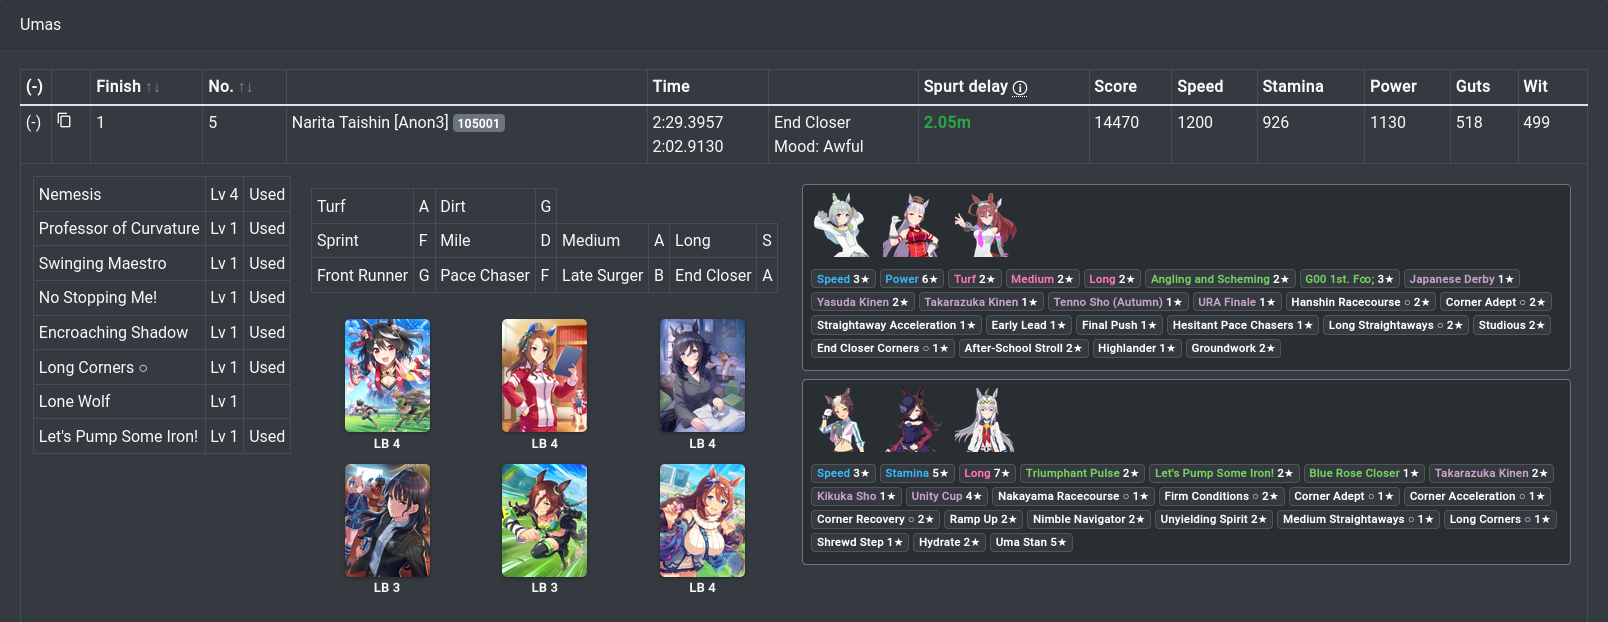This screenshot has height=622, width=1608.
Task: Click the Hesitant Pace Chasers 1★ chip
Action: pos(1242,325)
